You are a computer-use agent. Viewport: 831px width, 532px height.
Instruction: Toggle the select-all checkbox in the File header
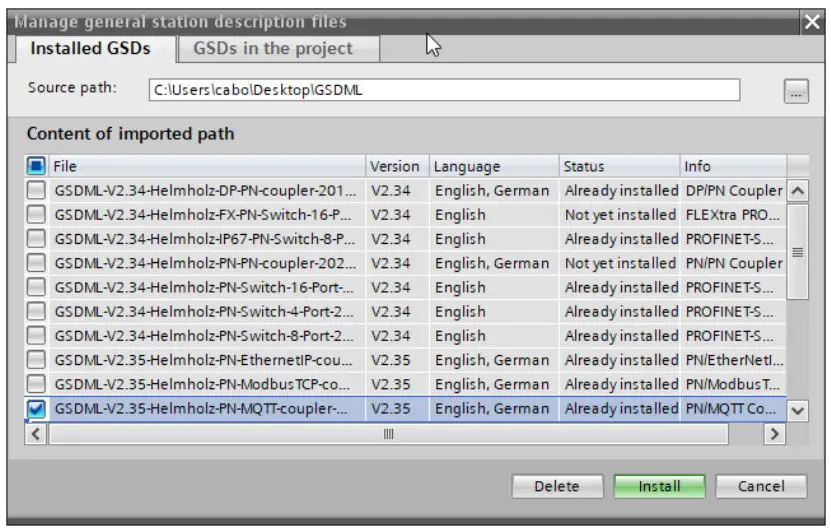coord(36,166)
